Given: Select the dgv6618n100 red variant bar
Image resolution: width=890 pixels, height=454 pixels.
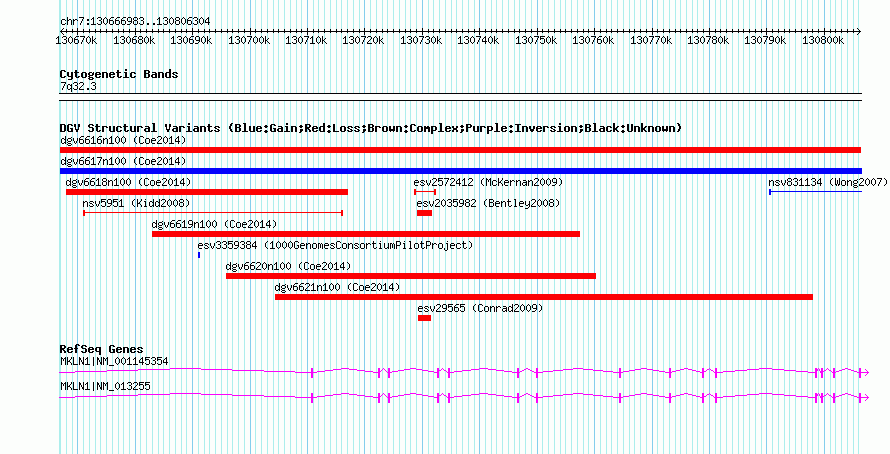Looking at the screenshot, I should pyautogui.click(x=207, y=192).
